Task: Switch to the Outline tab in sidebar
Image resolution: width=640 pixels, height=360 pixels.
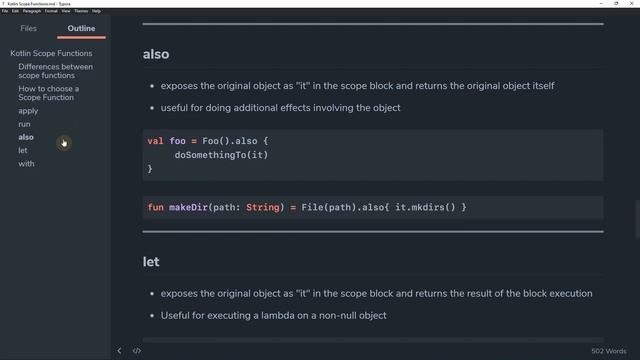Action: pos(81,28)
